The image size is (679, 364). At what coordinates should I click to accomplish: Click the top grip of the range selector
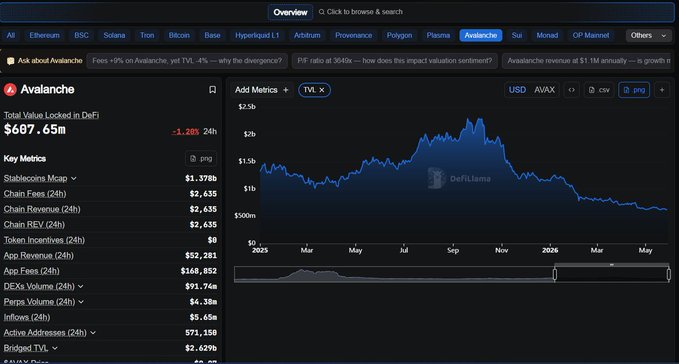click(x=611, y=264)
